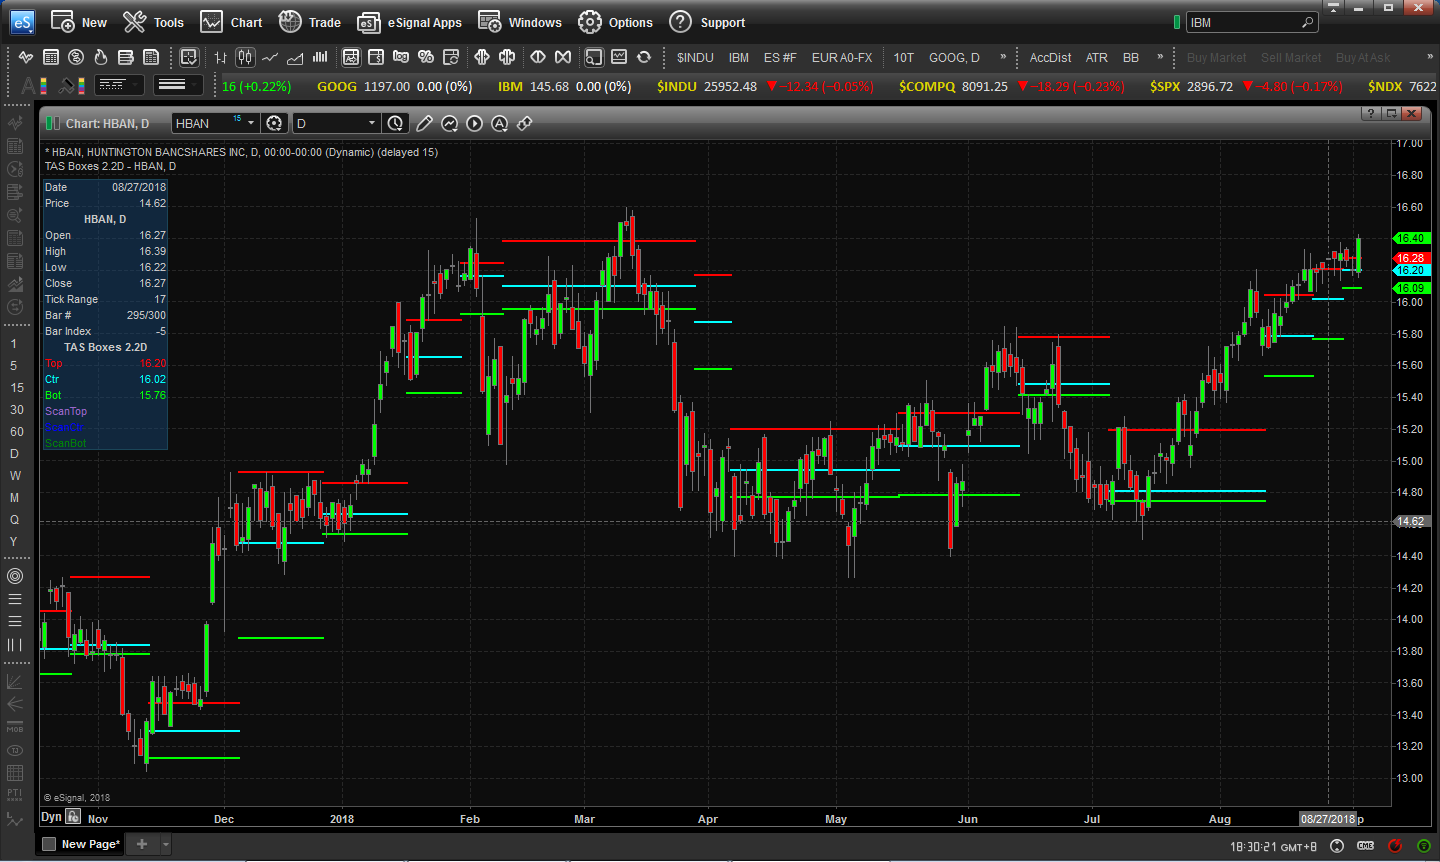Open the Windows menu
The image size is (1440, 862).
520,22
